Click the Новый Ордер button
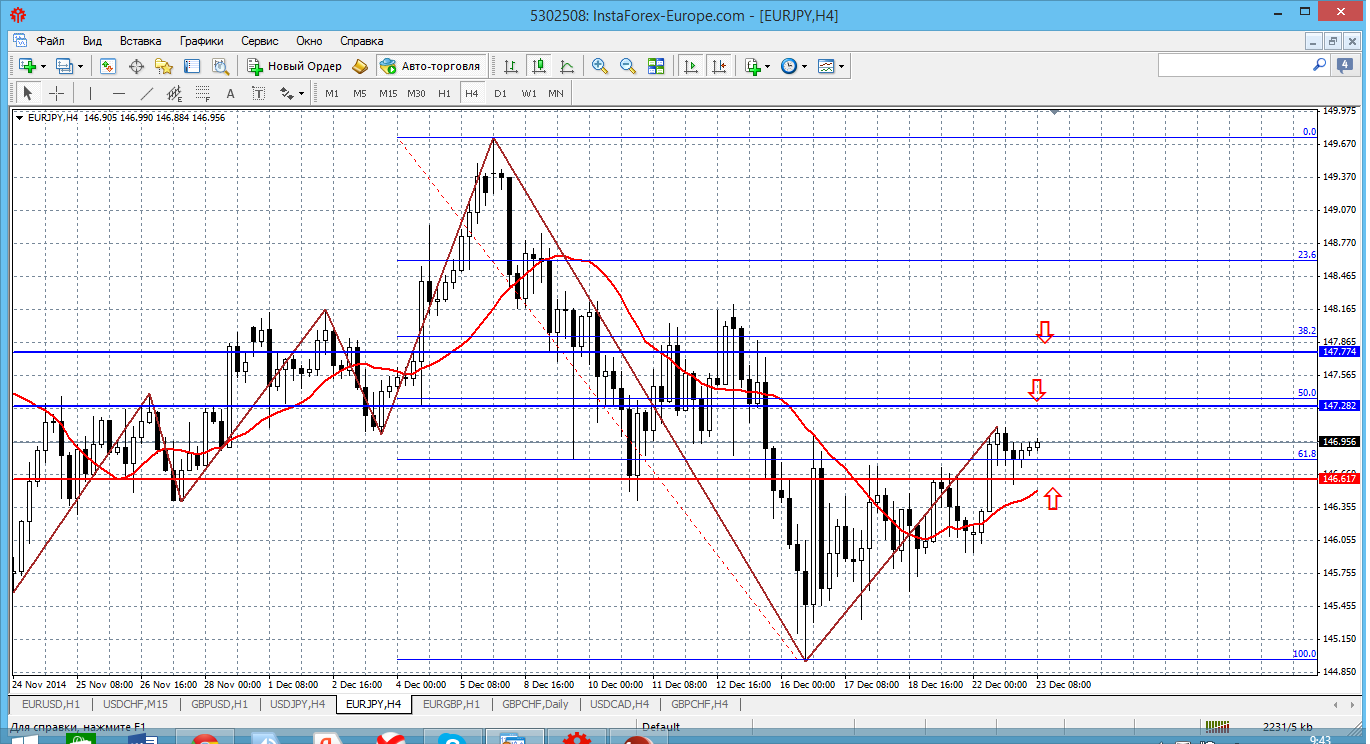This screenshot has height=744, width=1370. (x=294, y=66)
